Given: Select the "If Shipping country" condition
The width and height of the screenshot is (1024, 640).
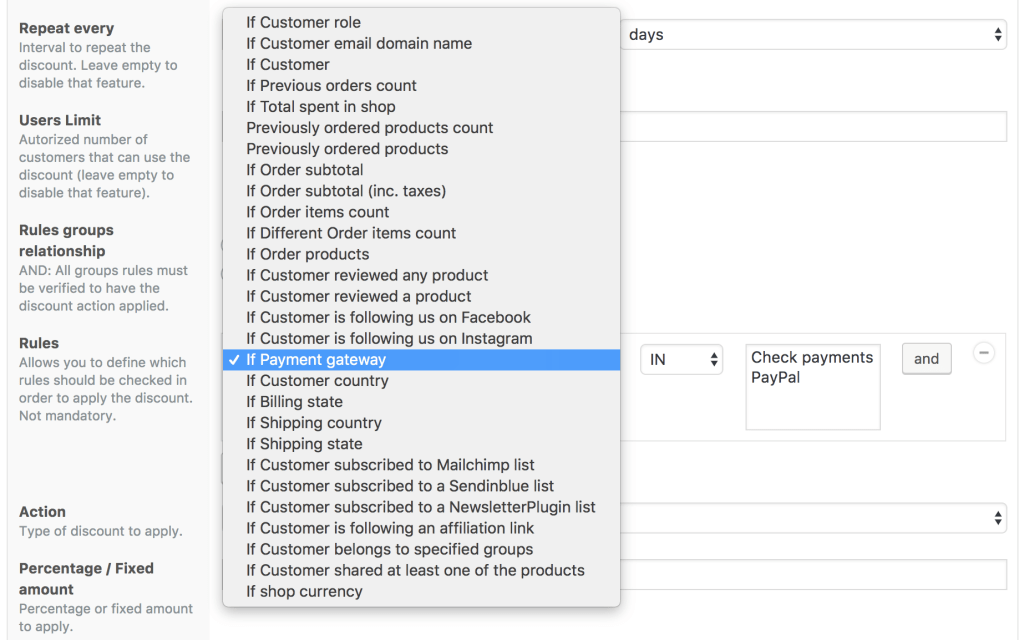Looking at the screenshot, I should pyautogui.click(x=314, y=422).
